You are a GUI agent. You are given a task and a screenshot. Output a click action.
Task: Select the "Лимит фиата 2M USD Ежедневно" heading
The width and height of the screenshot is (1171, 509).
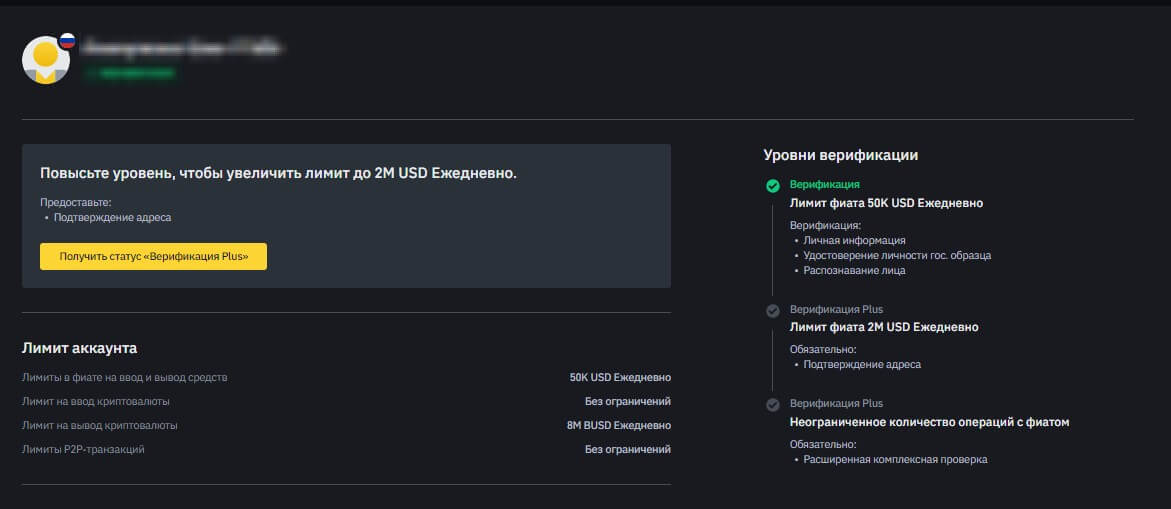tap(884, 327)
